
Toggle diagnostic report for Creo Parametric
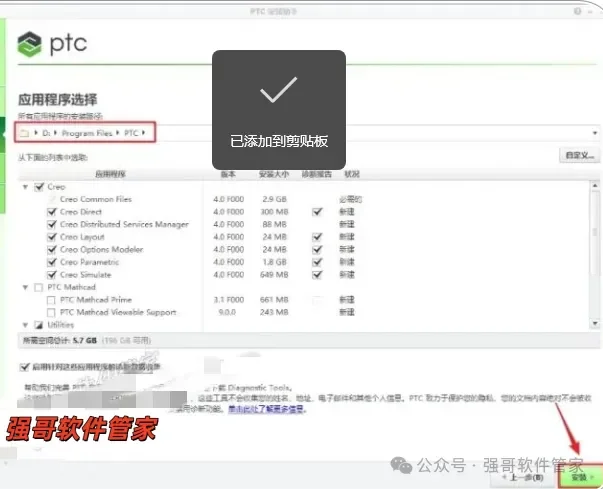click(x=317, y=262)
